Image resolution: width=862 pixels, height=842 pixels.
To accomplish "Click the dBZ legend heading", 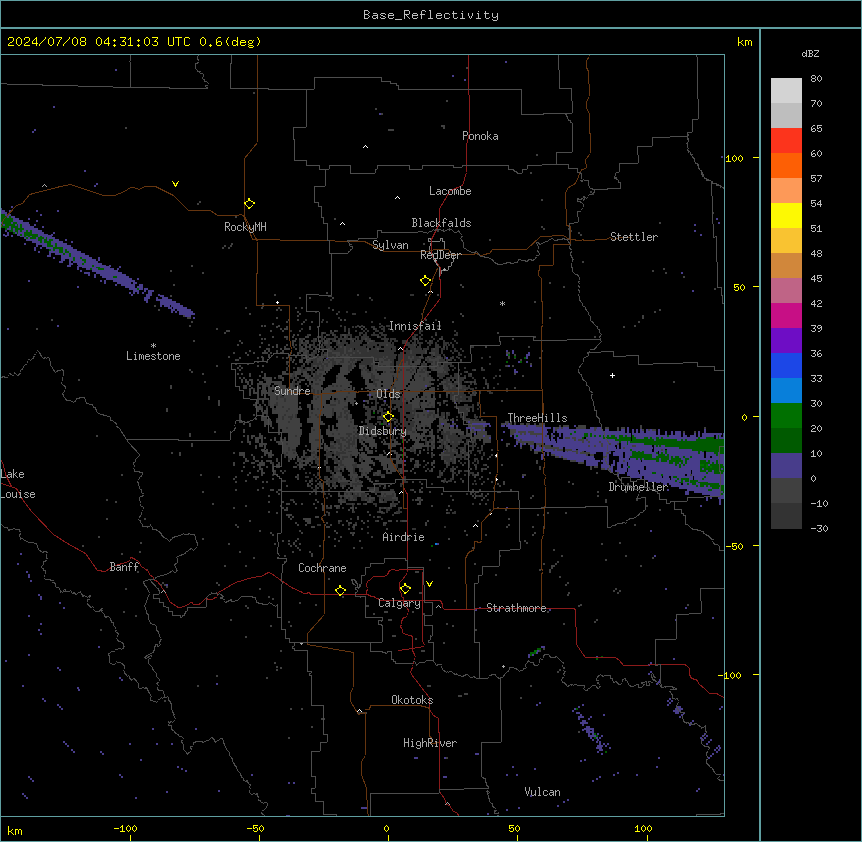I will click(x=810, y=54).
